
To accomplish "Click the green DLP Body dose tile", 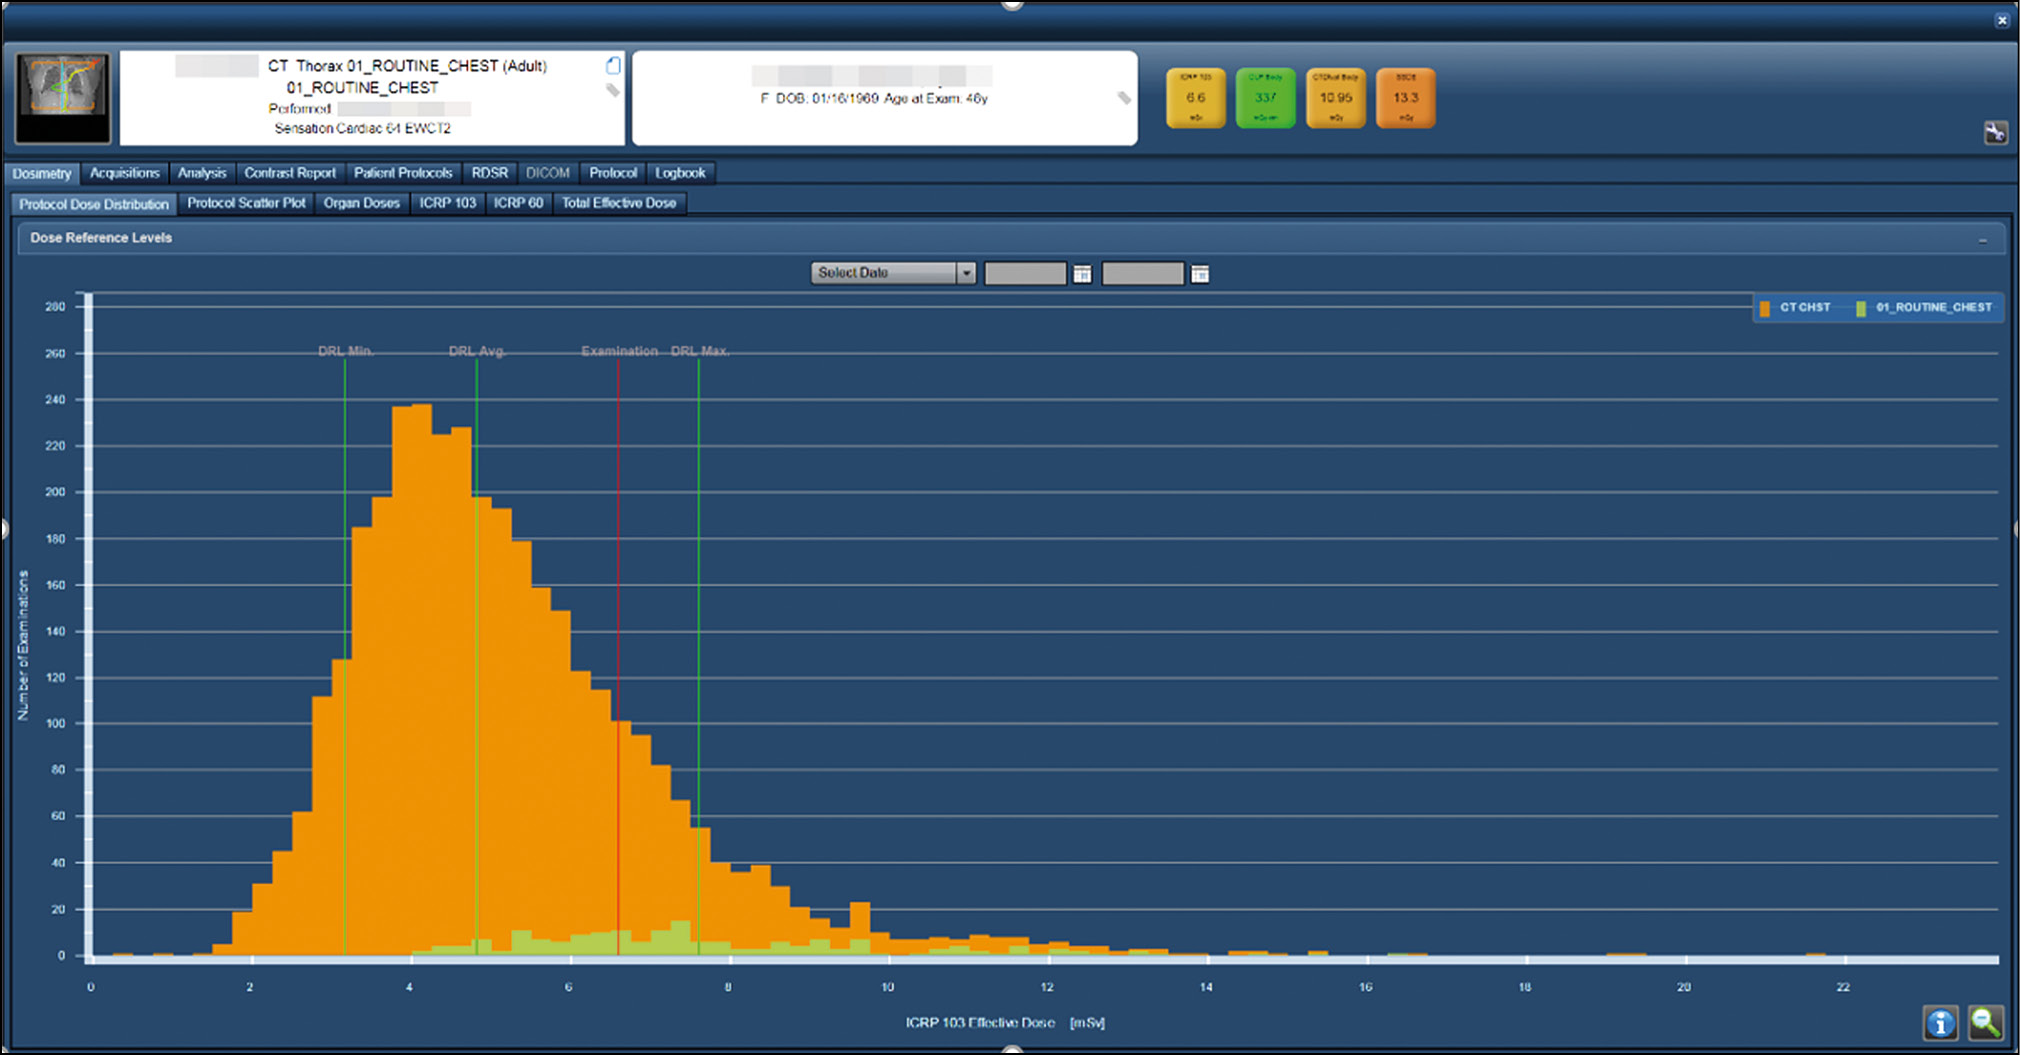I will (1266, 98).
